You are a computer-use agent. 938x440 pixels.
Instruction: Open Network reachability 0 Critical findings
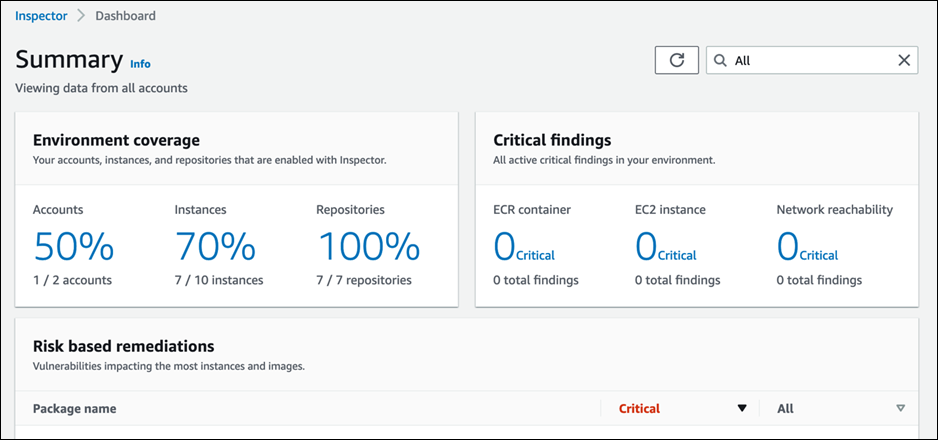808,247
